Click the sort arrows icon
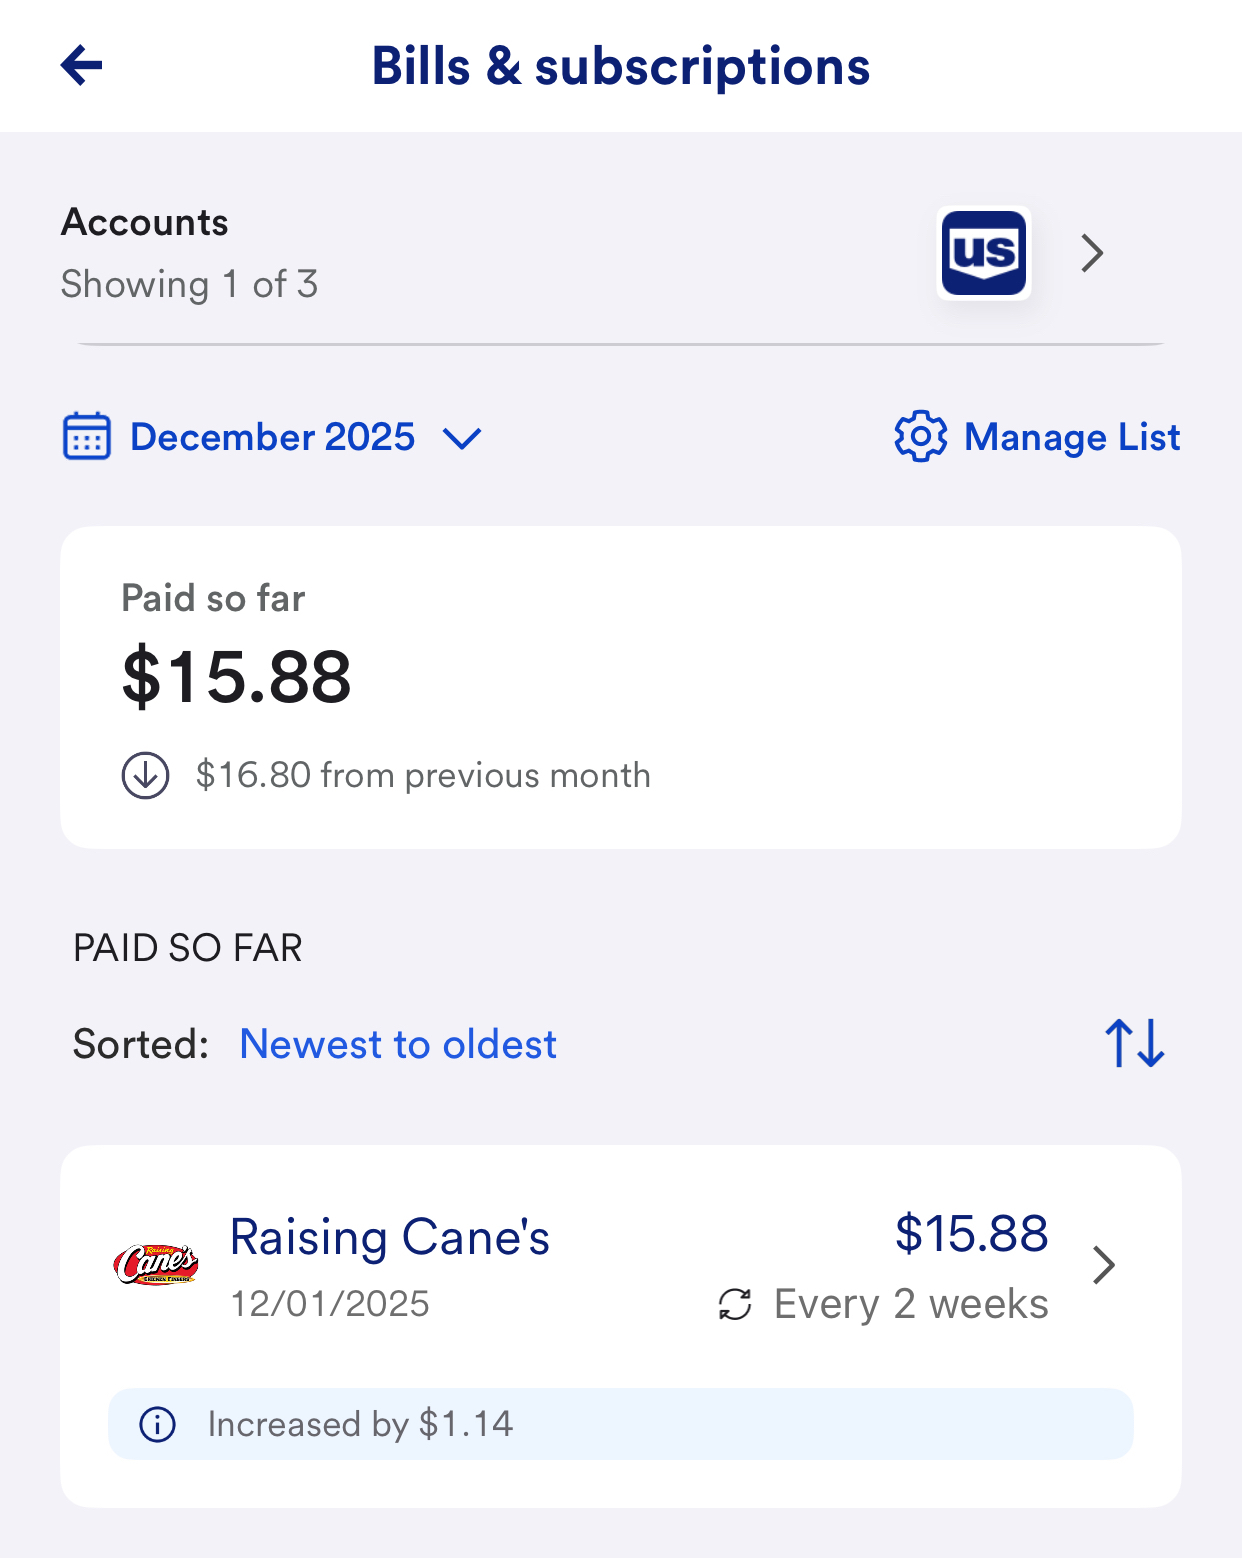The width and height of the screenshot is (1242, 1558). 1135,1044
